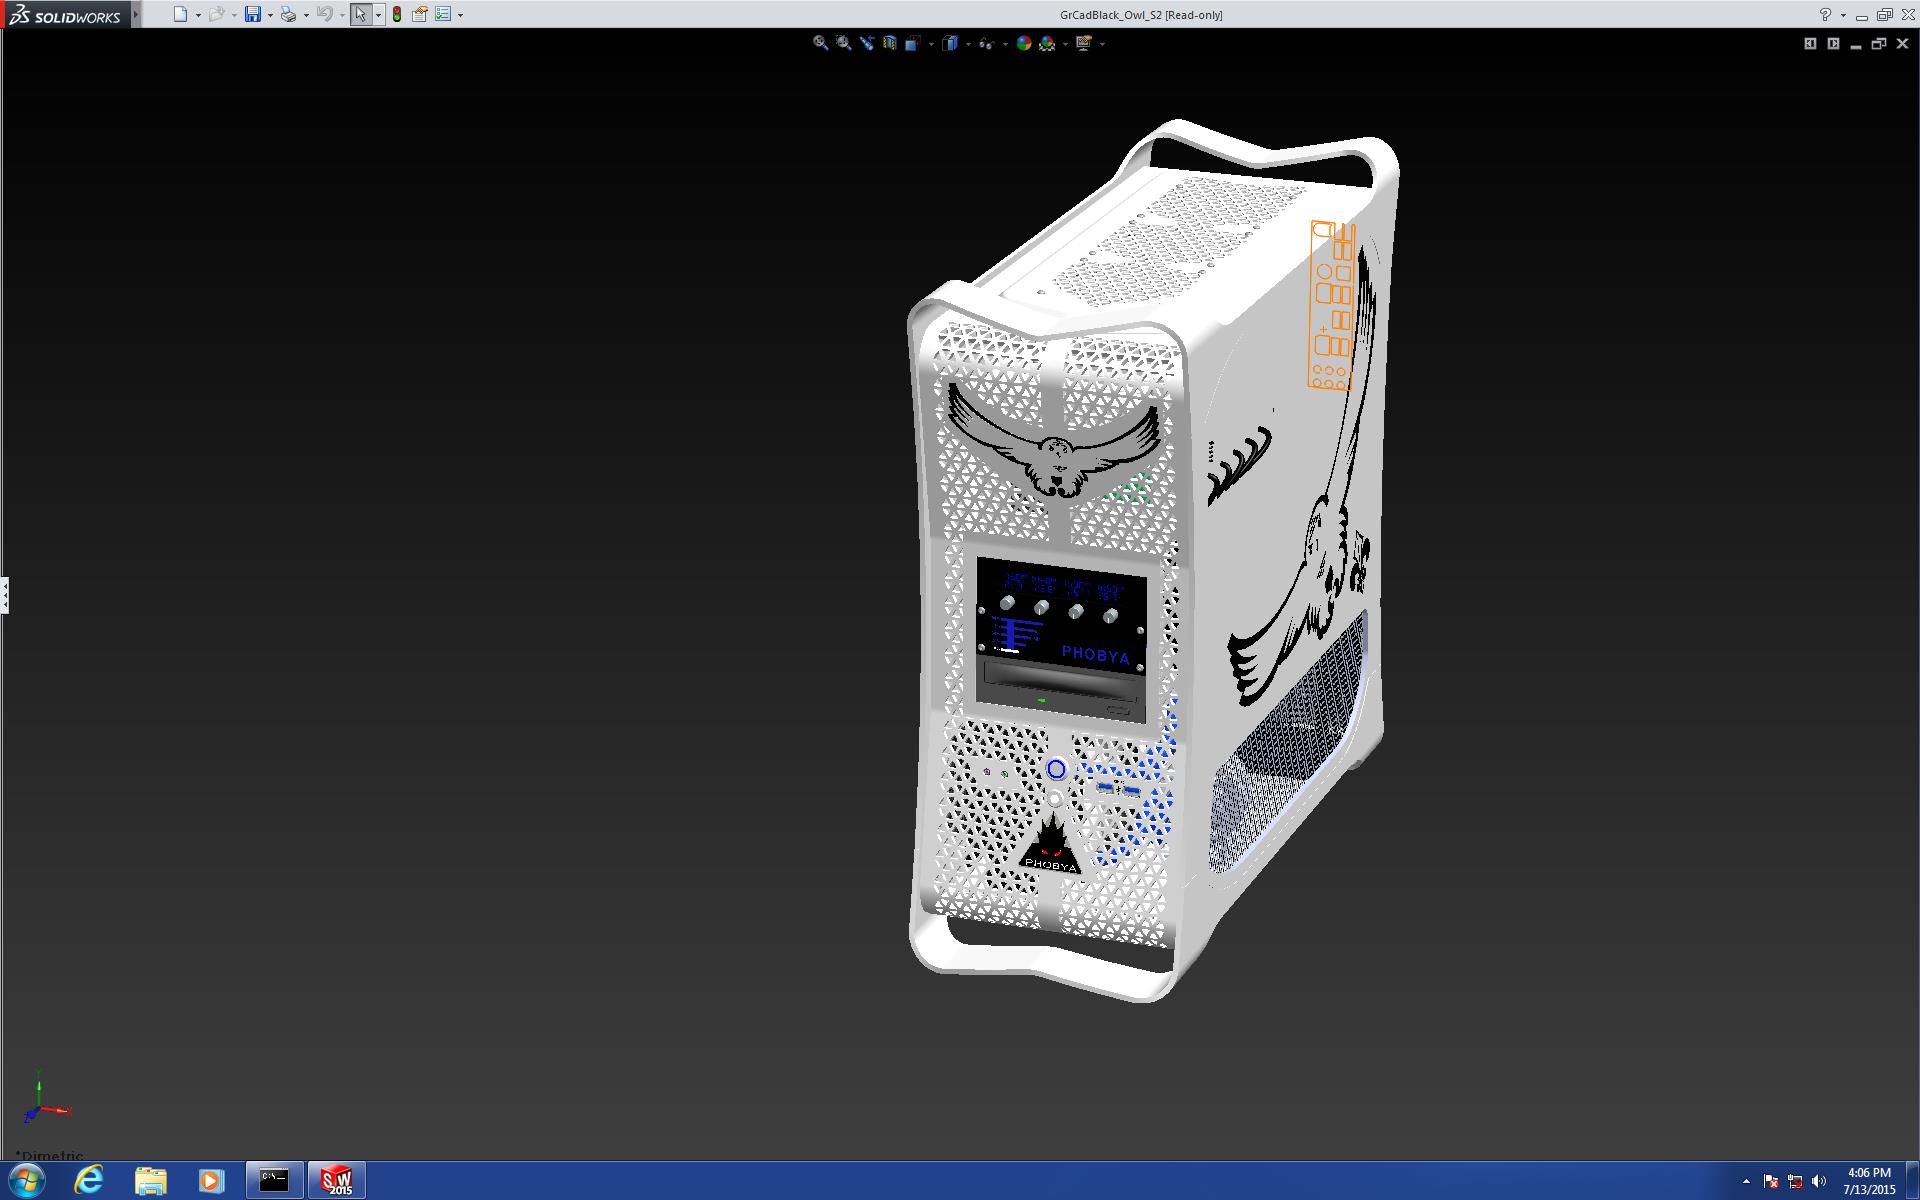The image size is (1920, 1200).
Task: Toggle the Select cursor tool
Action: tap(360, 14)
